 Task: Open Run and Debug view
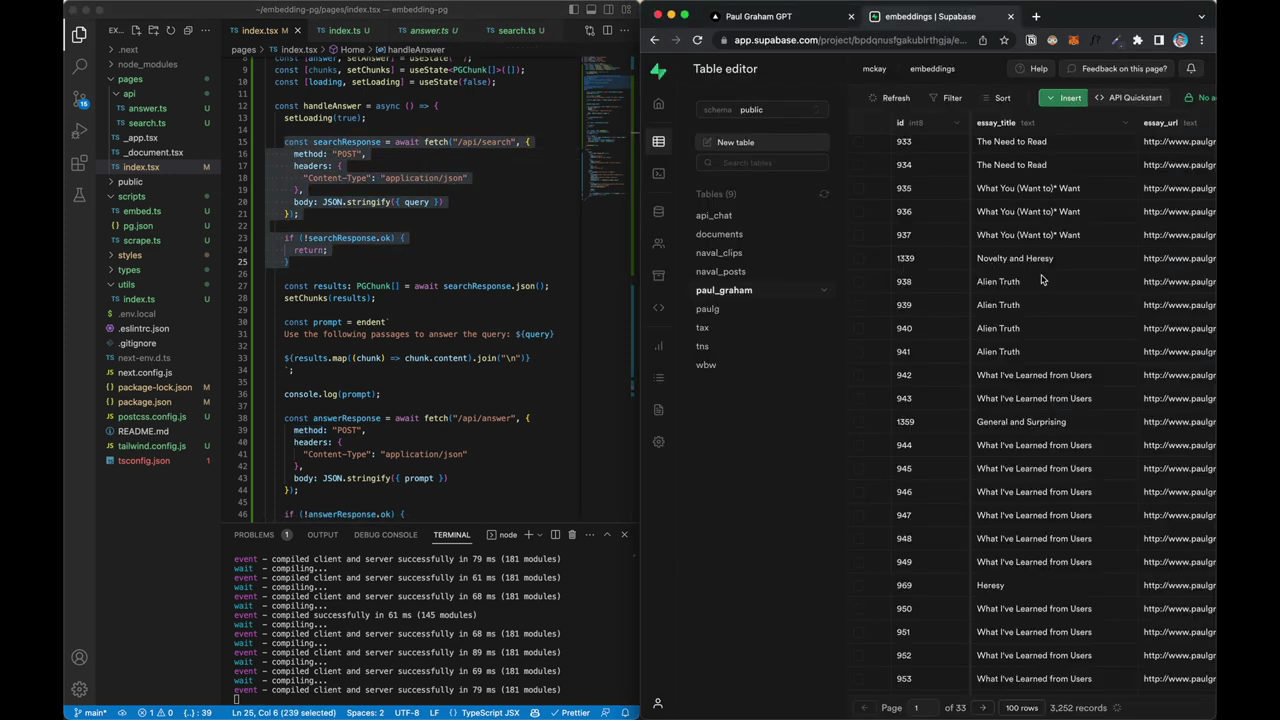click(x=79, y=131)
